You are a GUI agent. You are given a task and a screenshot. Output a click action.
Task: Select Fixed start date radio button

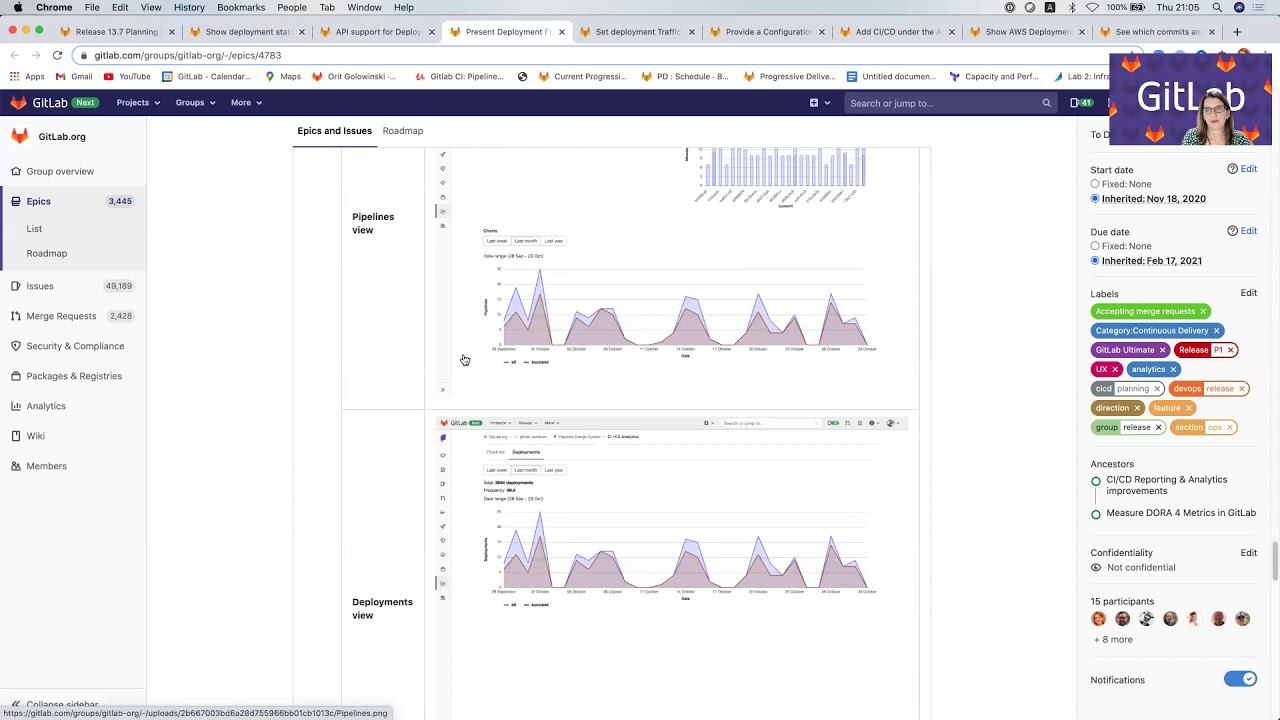(x=1095, y=184)
